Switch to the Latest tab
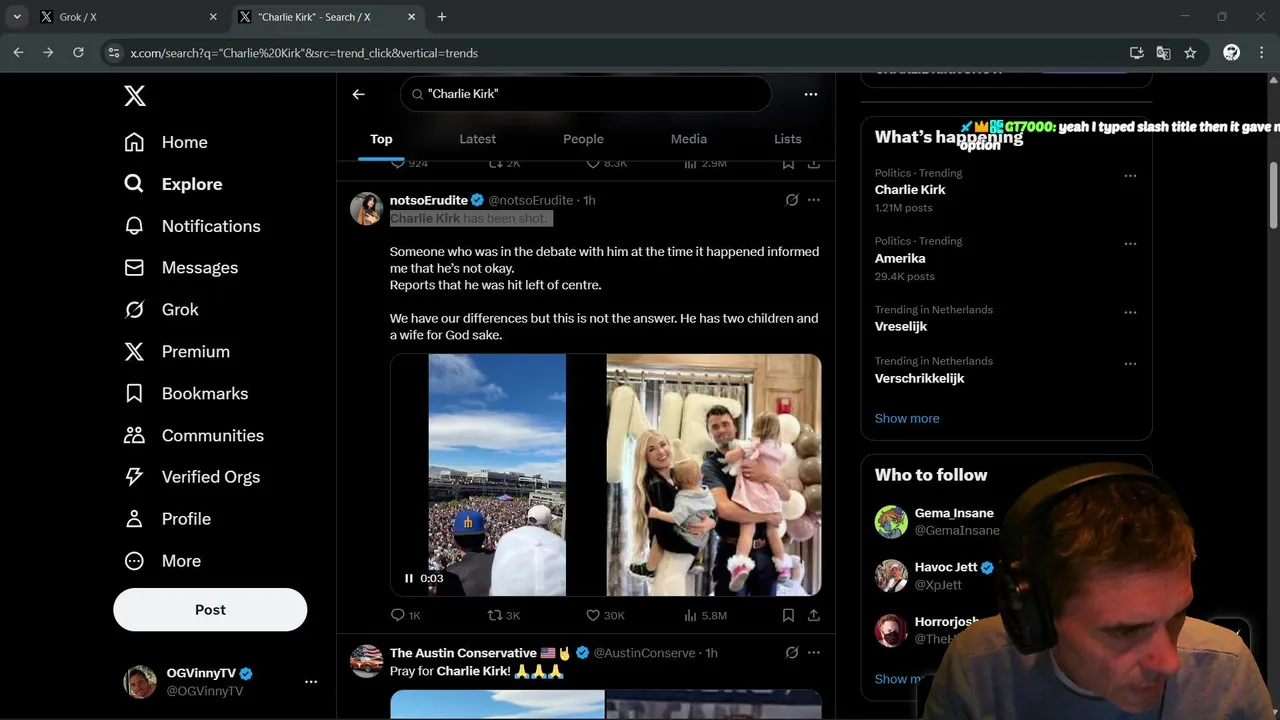The image size is (1280, 720). [x=477, y=139]
